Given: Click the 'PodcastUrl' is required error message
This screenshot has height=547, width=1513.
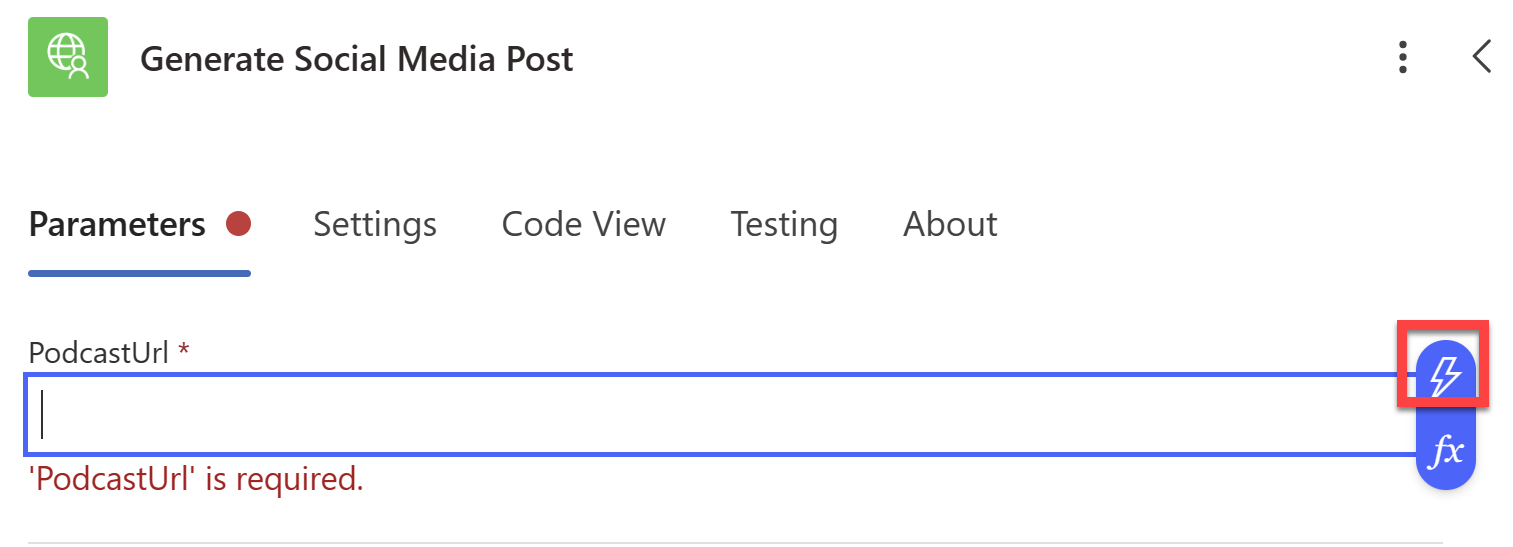Looking at the screenshot, I should click(196, 480).
